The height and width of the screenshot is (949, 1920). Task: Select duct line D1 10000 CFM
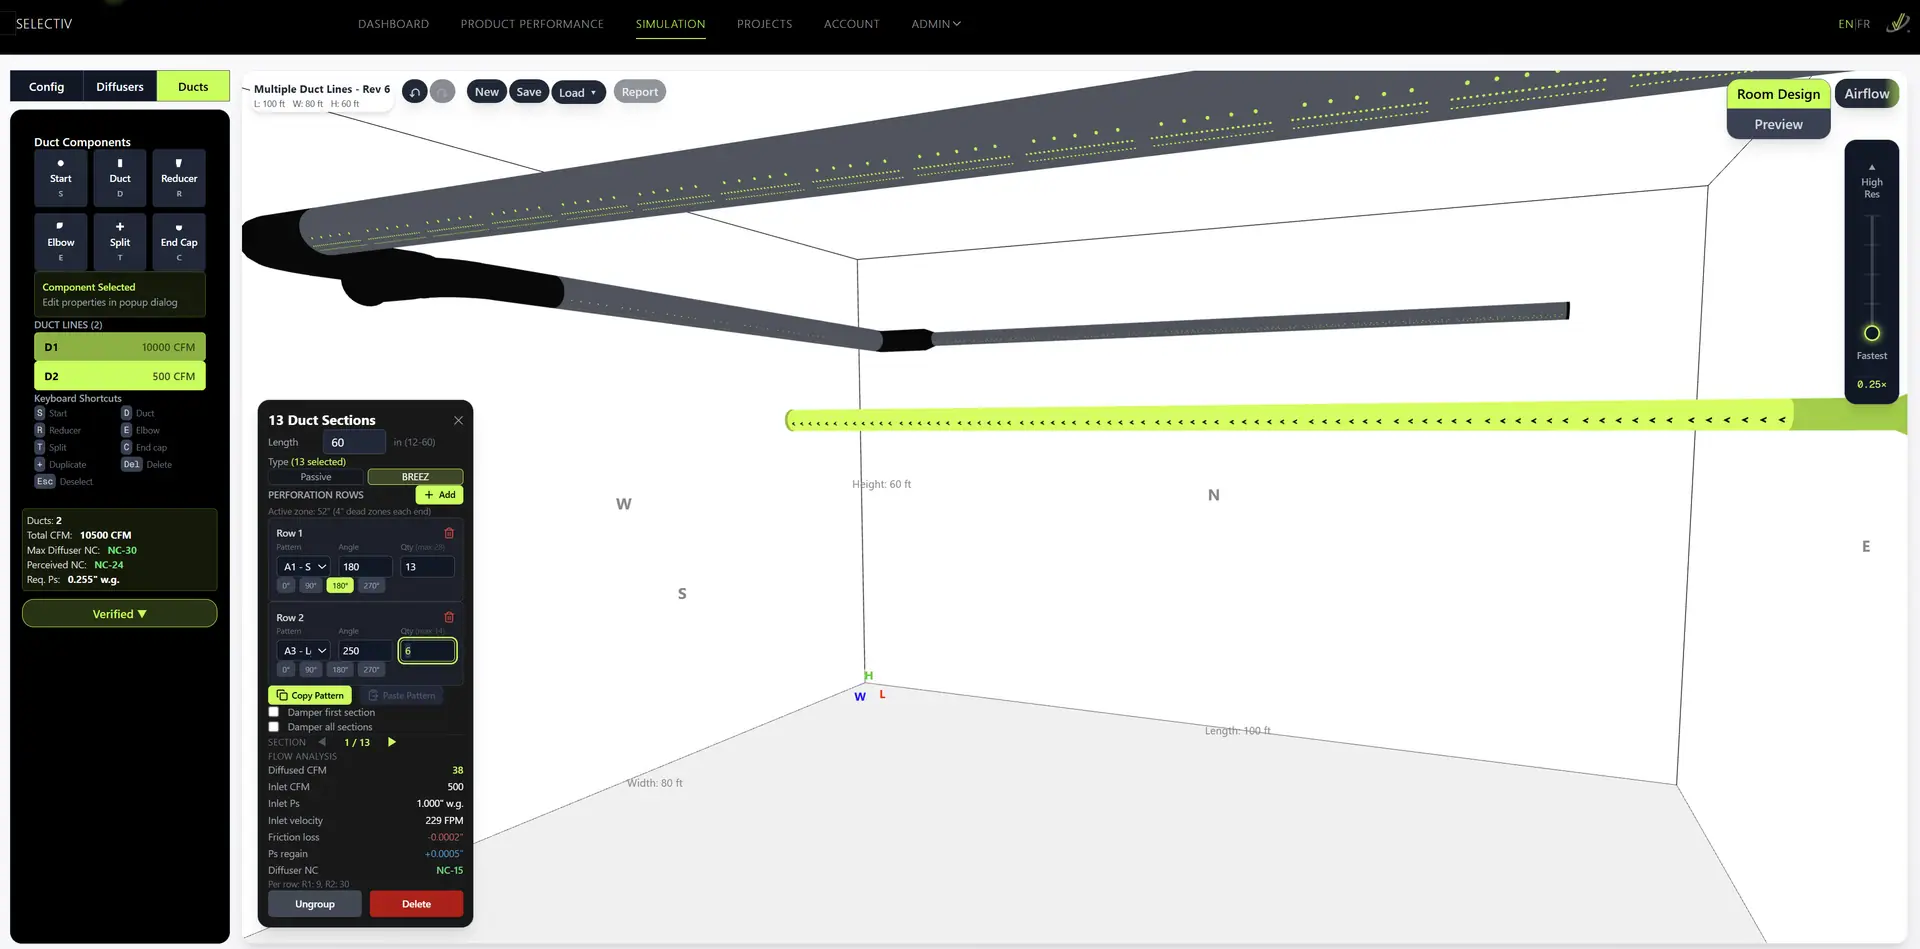120,347
